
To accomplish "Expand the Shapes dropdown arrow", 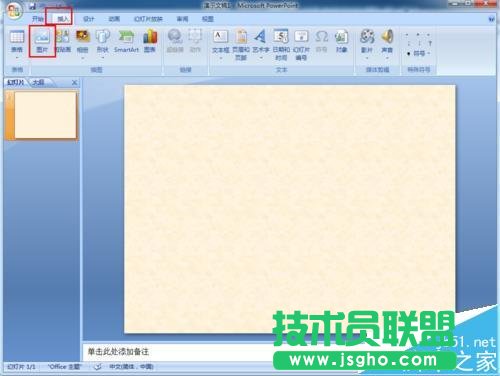I will [103, 58].
